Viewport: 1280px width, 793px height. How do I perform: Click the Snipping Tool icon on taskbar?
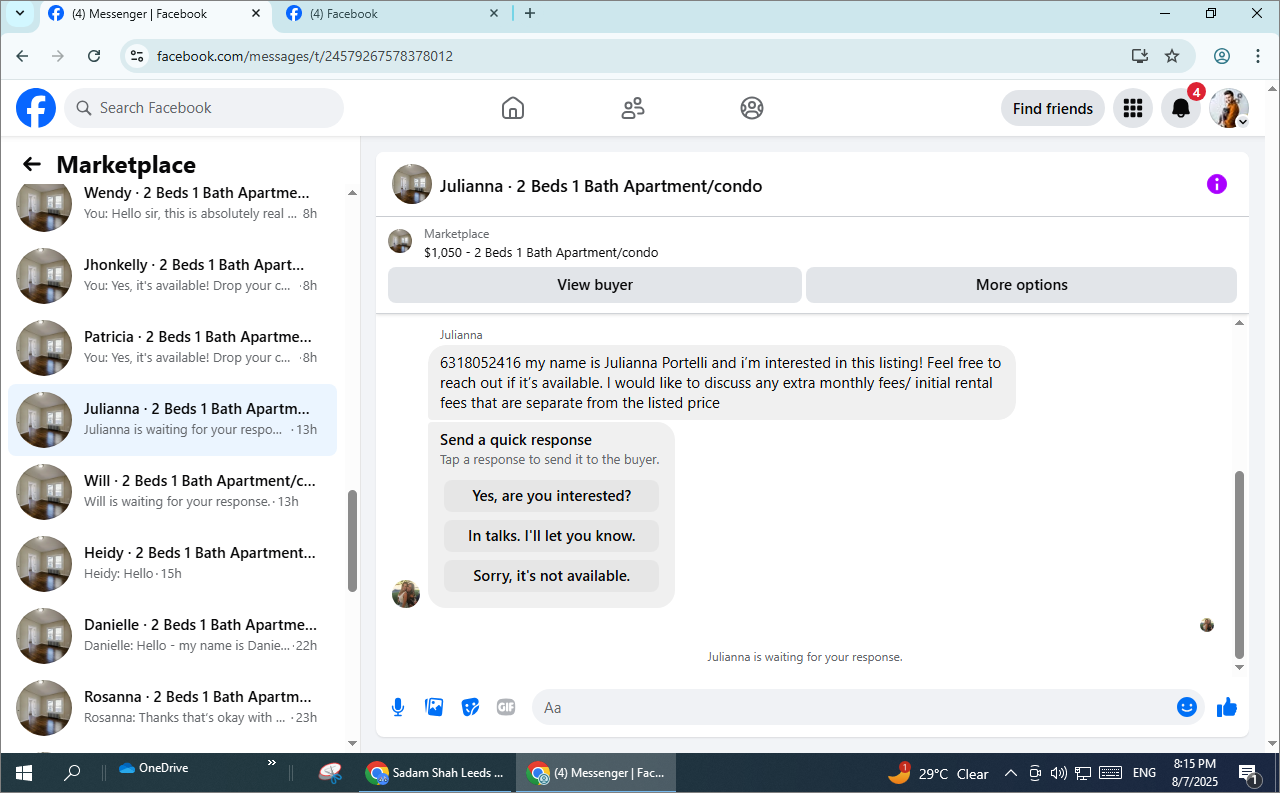pos(330,773)
